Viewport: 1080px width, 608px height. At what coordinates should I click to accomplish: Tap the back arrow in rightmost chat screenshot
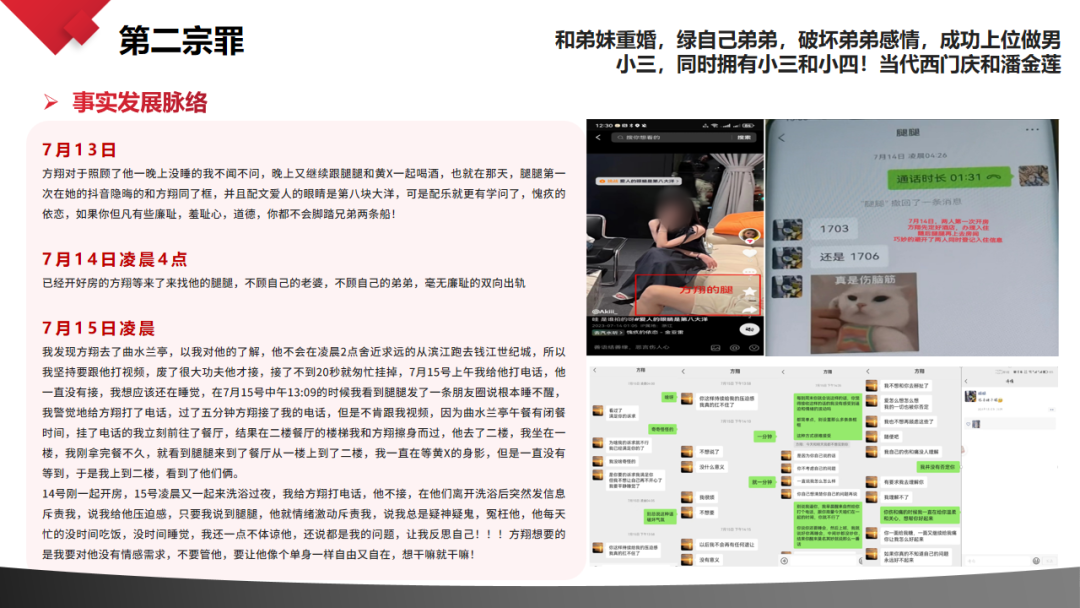tap(966, 381)
